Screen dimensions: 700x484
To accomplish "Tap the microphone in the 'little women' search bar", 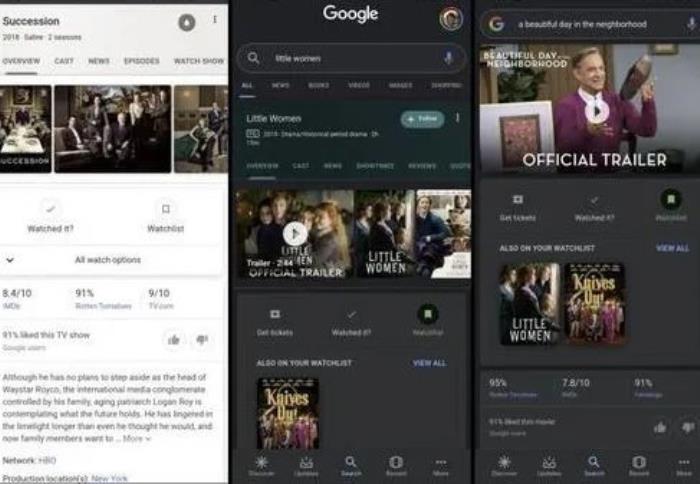I will [447, 59].
